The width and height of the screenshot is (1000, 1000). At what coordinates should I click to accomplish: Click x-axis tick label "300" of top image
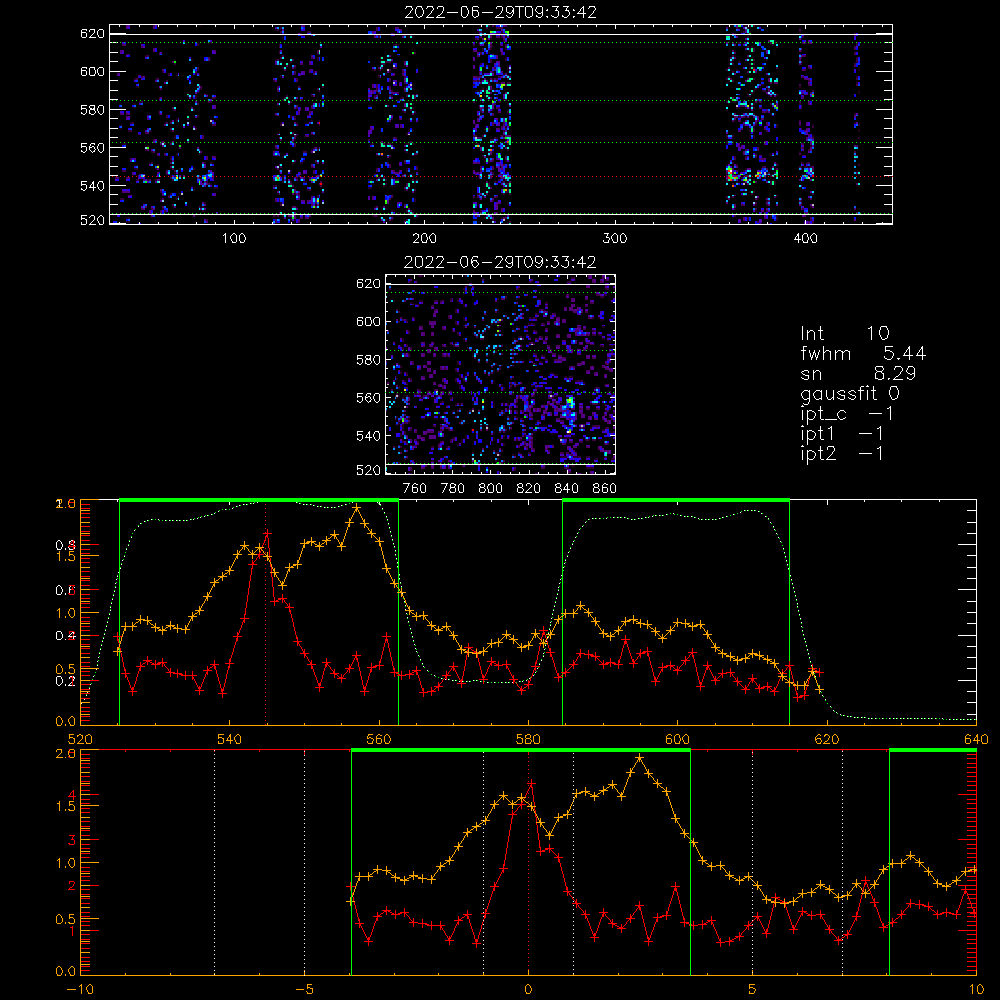(x=615, y=239)
